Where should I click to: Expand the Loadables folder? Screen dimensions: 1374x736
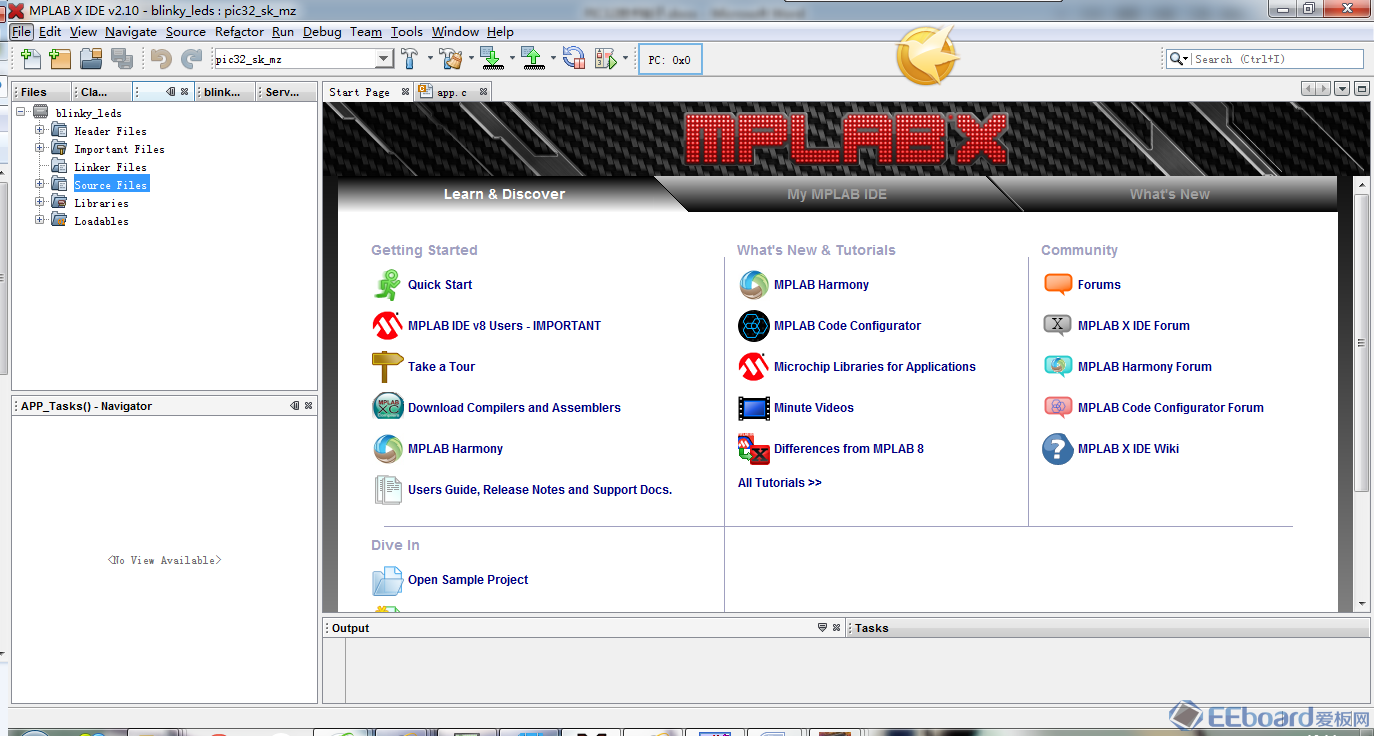click(40, 220)
